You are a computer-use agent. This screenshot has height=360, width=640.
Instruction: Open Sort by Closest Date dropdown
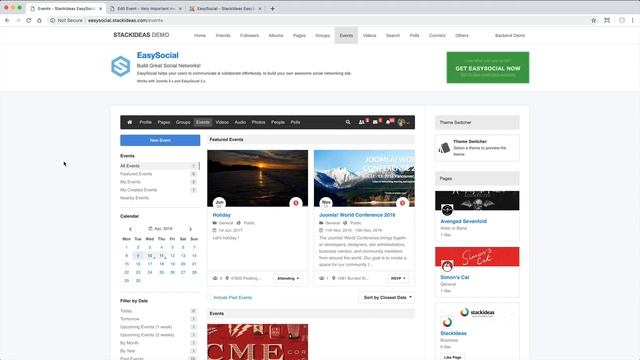[387, 298]
